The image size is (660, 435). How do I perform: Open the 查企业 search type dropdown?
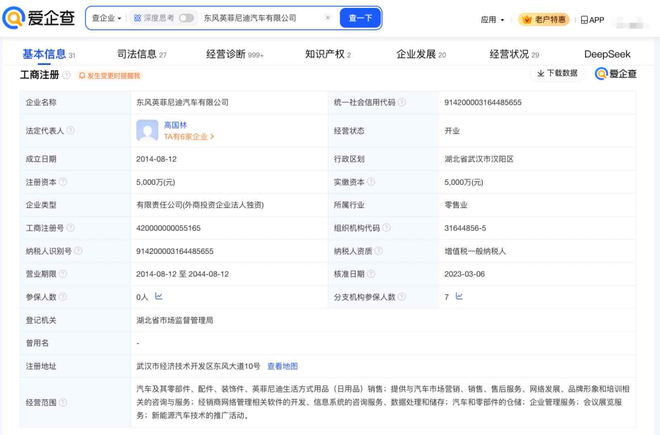pyautogui.click(x=106, y=18)
